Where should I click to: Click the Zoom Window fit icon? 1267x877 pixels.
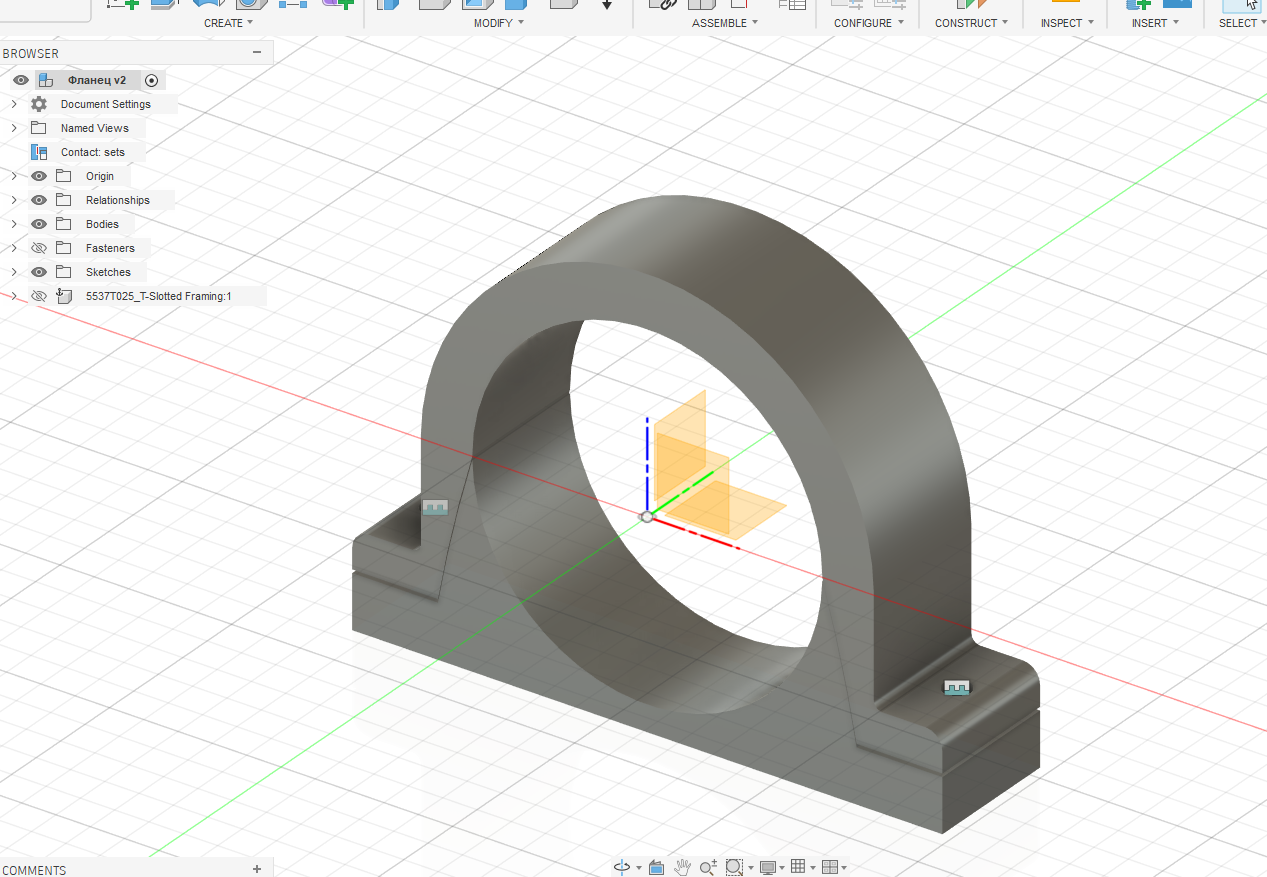click(734, 867)
